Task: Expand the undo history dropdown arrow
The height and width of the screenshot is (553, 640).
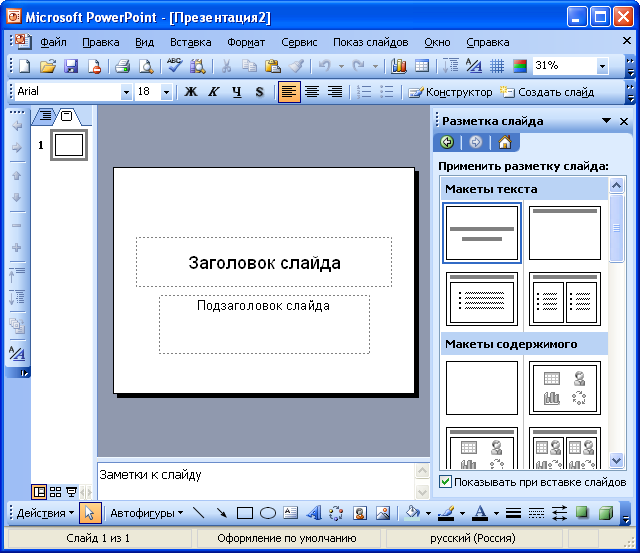Action: click(x=341, y=67)
